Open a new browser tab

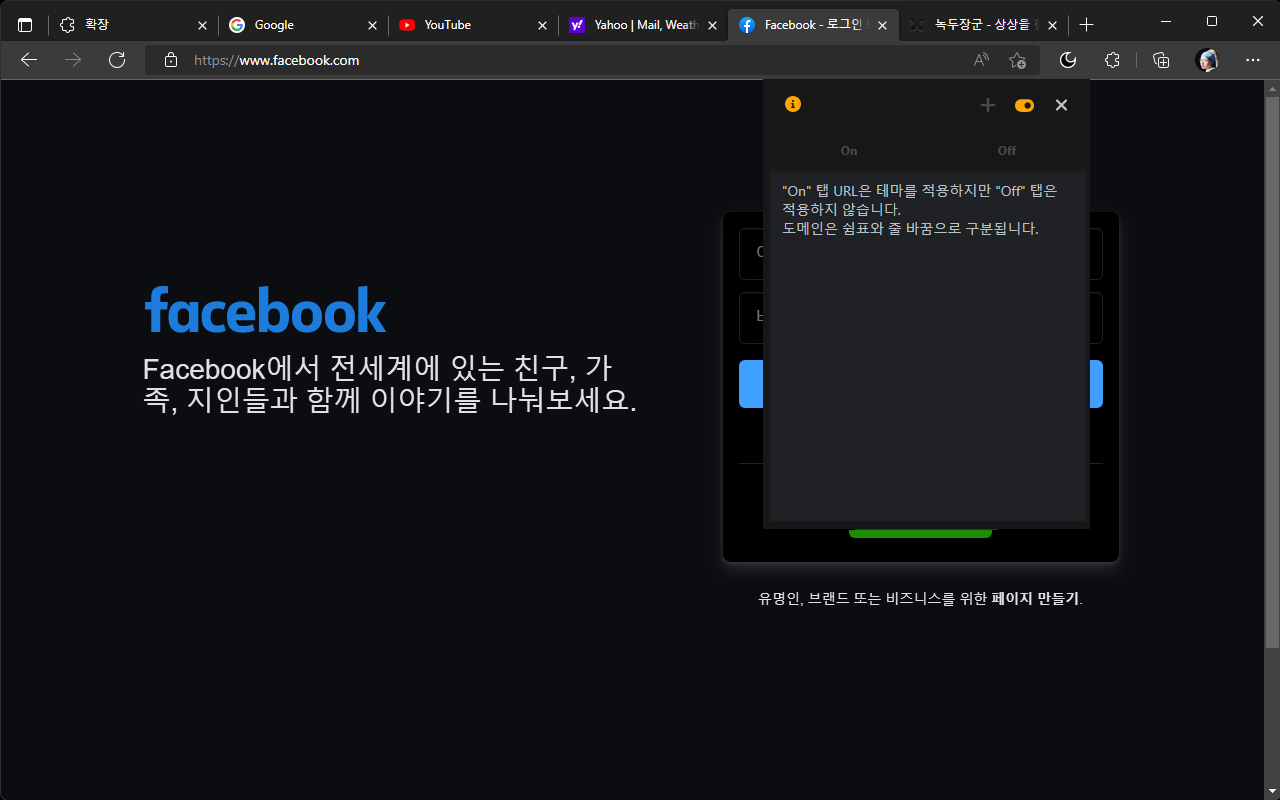pyautogui.click(x=1087, y=25)
